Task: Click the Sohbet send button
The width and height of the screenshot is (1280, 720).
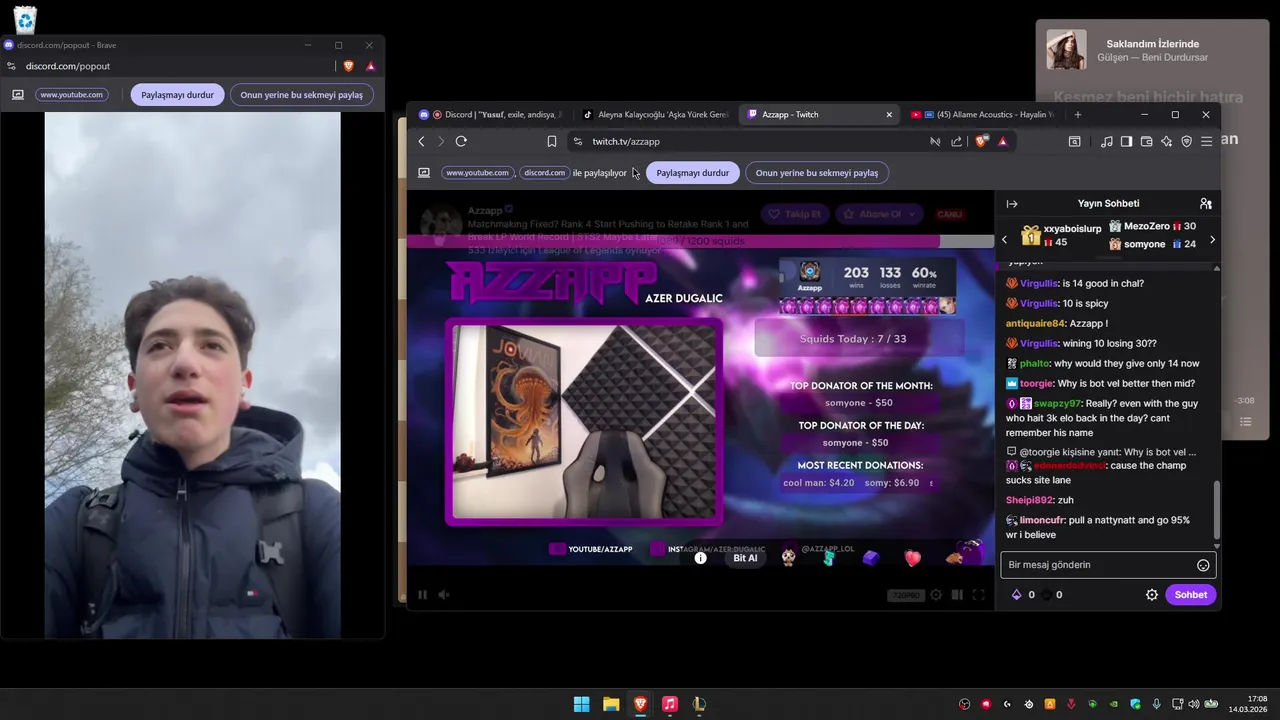Action: tap(1191, 595)
